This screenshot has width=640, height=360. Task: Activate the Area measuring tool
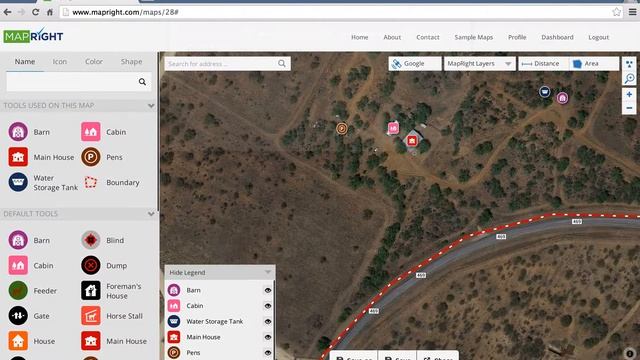click(594, 64)
